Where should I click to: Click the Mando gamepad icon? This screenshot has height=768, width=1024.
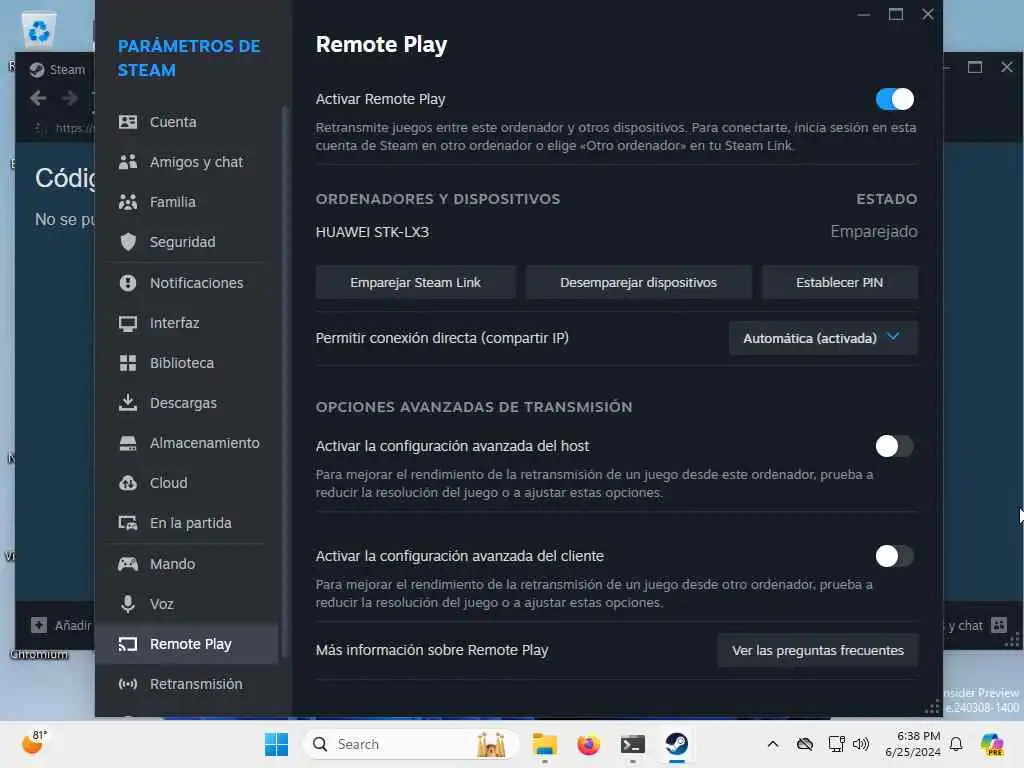pyautogui.click(x=128, y=564)
